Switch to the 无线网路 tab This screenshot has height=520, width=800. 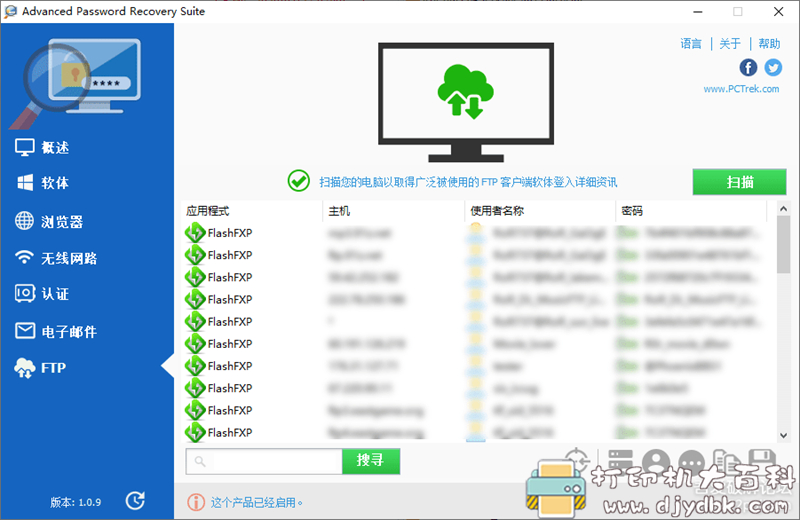[x=69, y=258]
